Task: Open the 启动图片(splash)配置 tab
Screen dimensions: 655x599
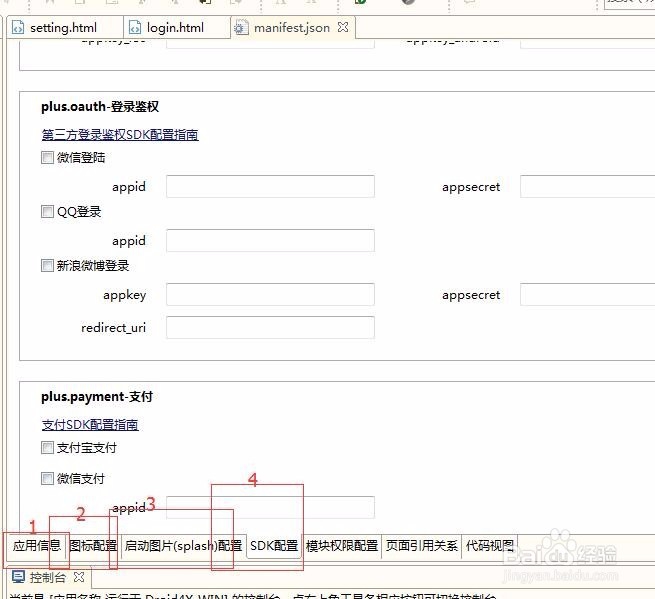Action: point(183,546)
